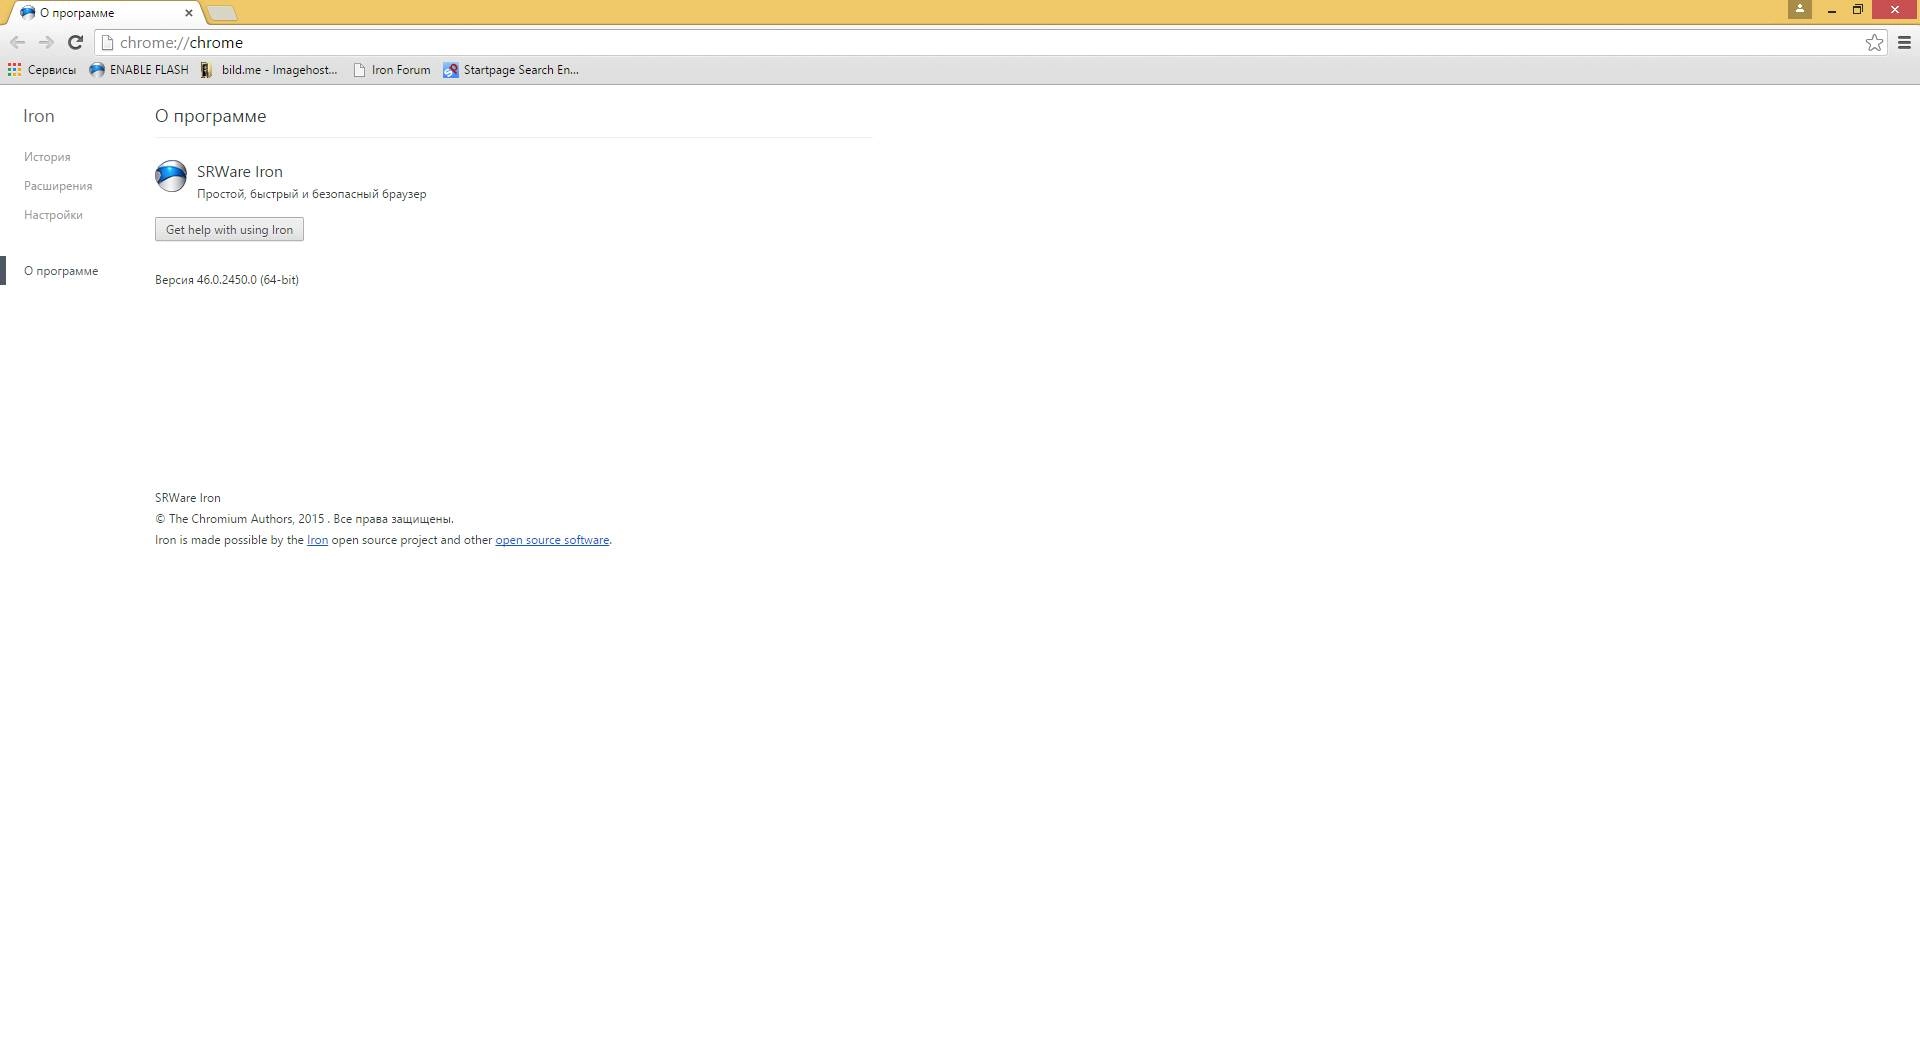Viewport: 1920px width, 1040px height.
Task: Open the open source software link
Action: 552,540
